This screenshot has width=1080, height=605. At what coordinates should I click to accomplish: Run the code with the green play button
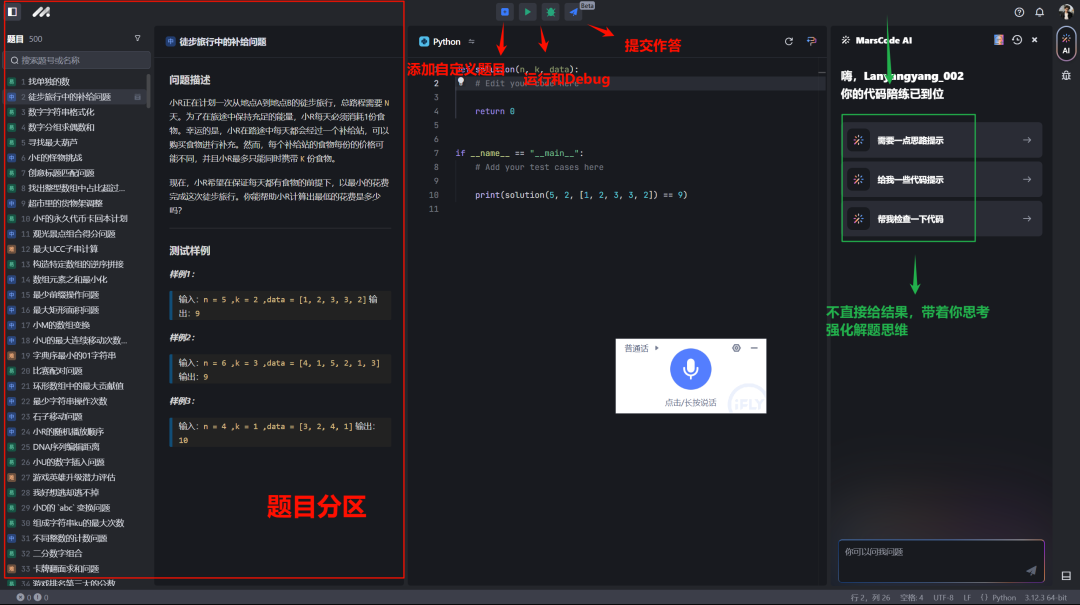pyautogui.click(x=528, y=12)
